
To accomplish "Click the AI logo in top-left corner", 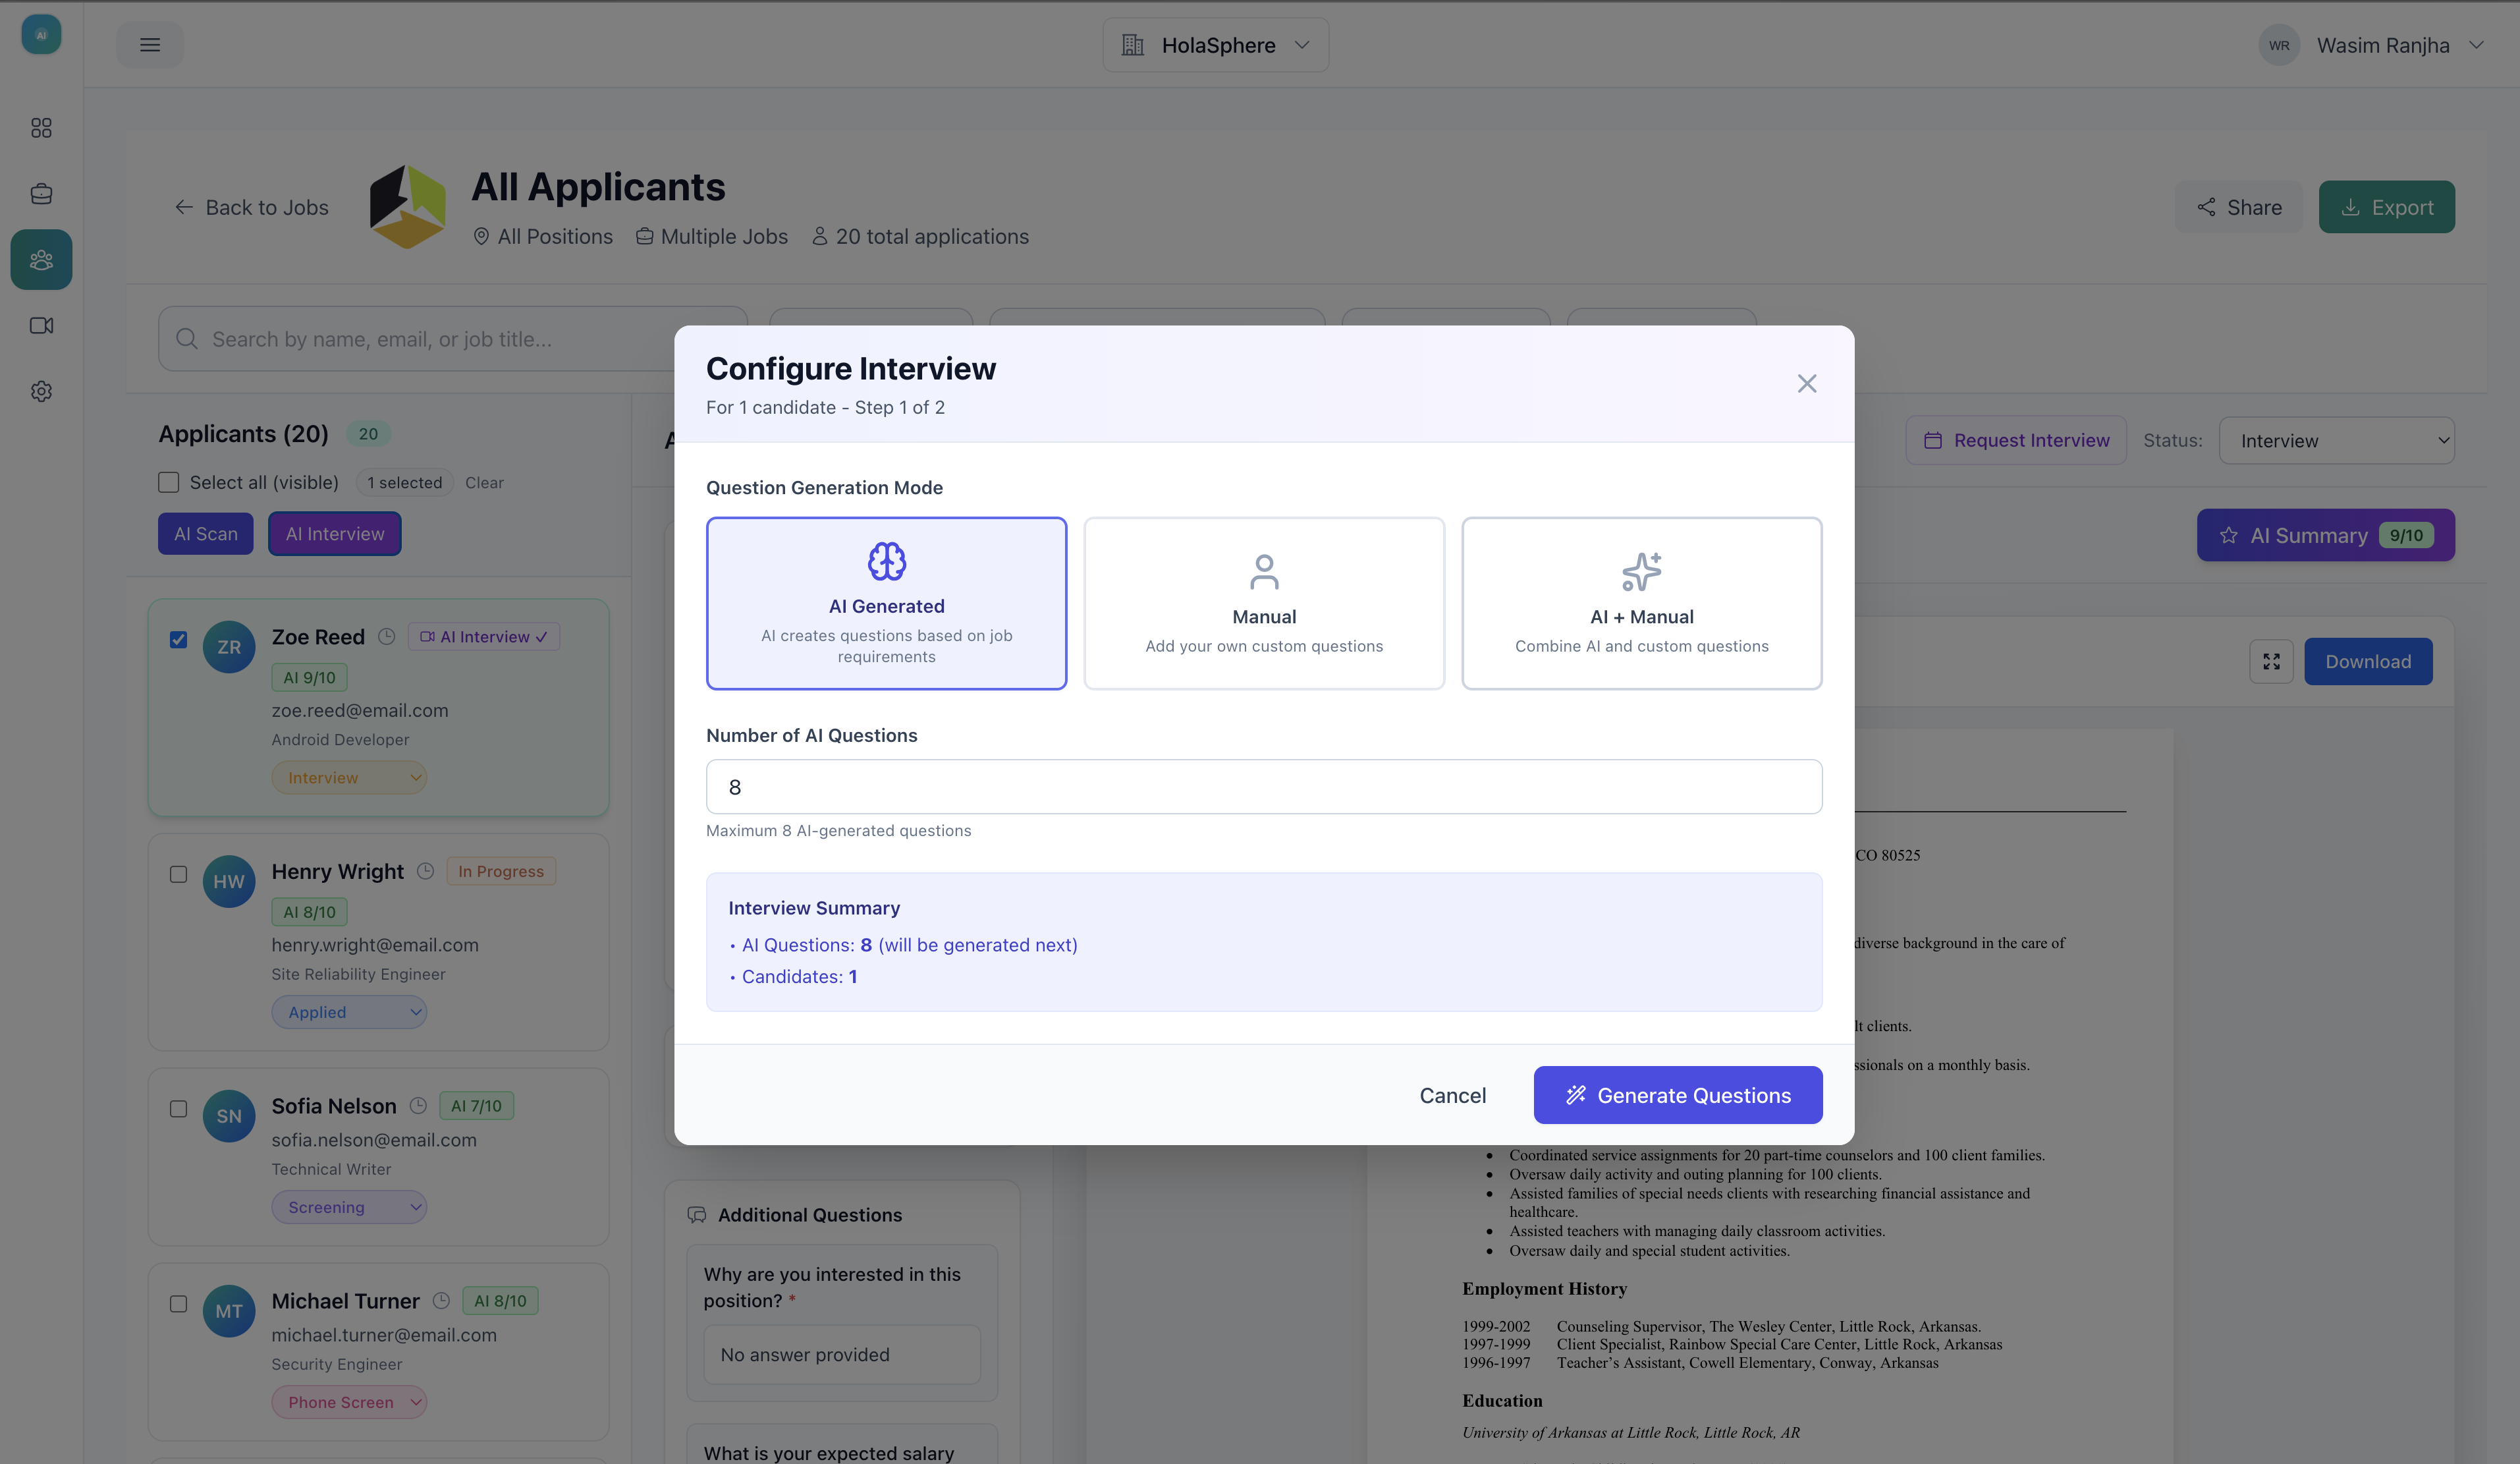I will click(x=41, y=33).
